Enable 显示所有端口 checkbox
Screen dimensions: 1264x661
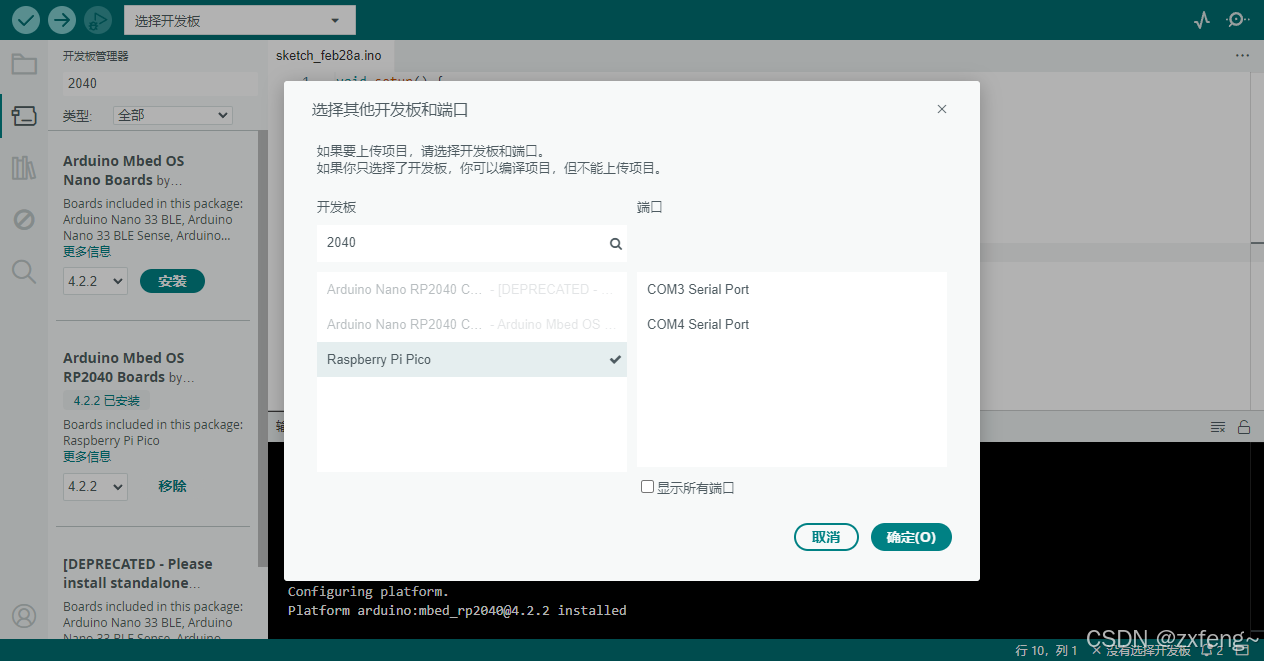pyautogui.click(x=648, y=487)
